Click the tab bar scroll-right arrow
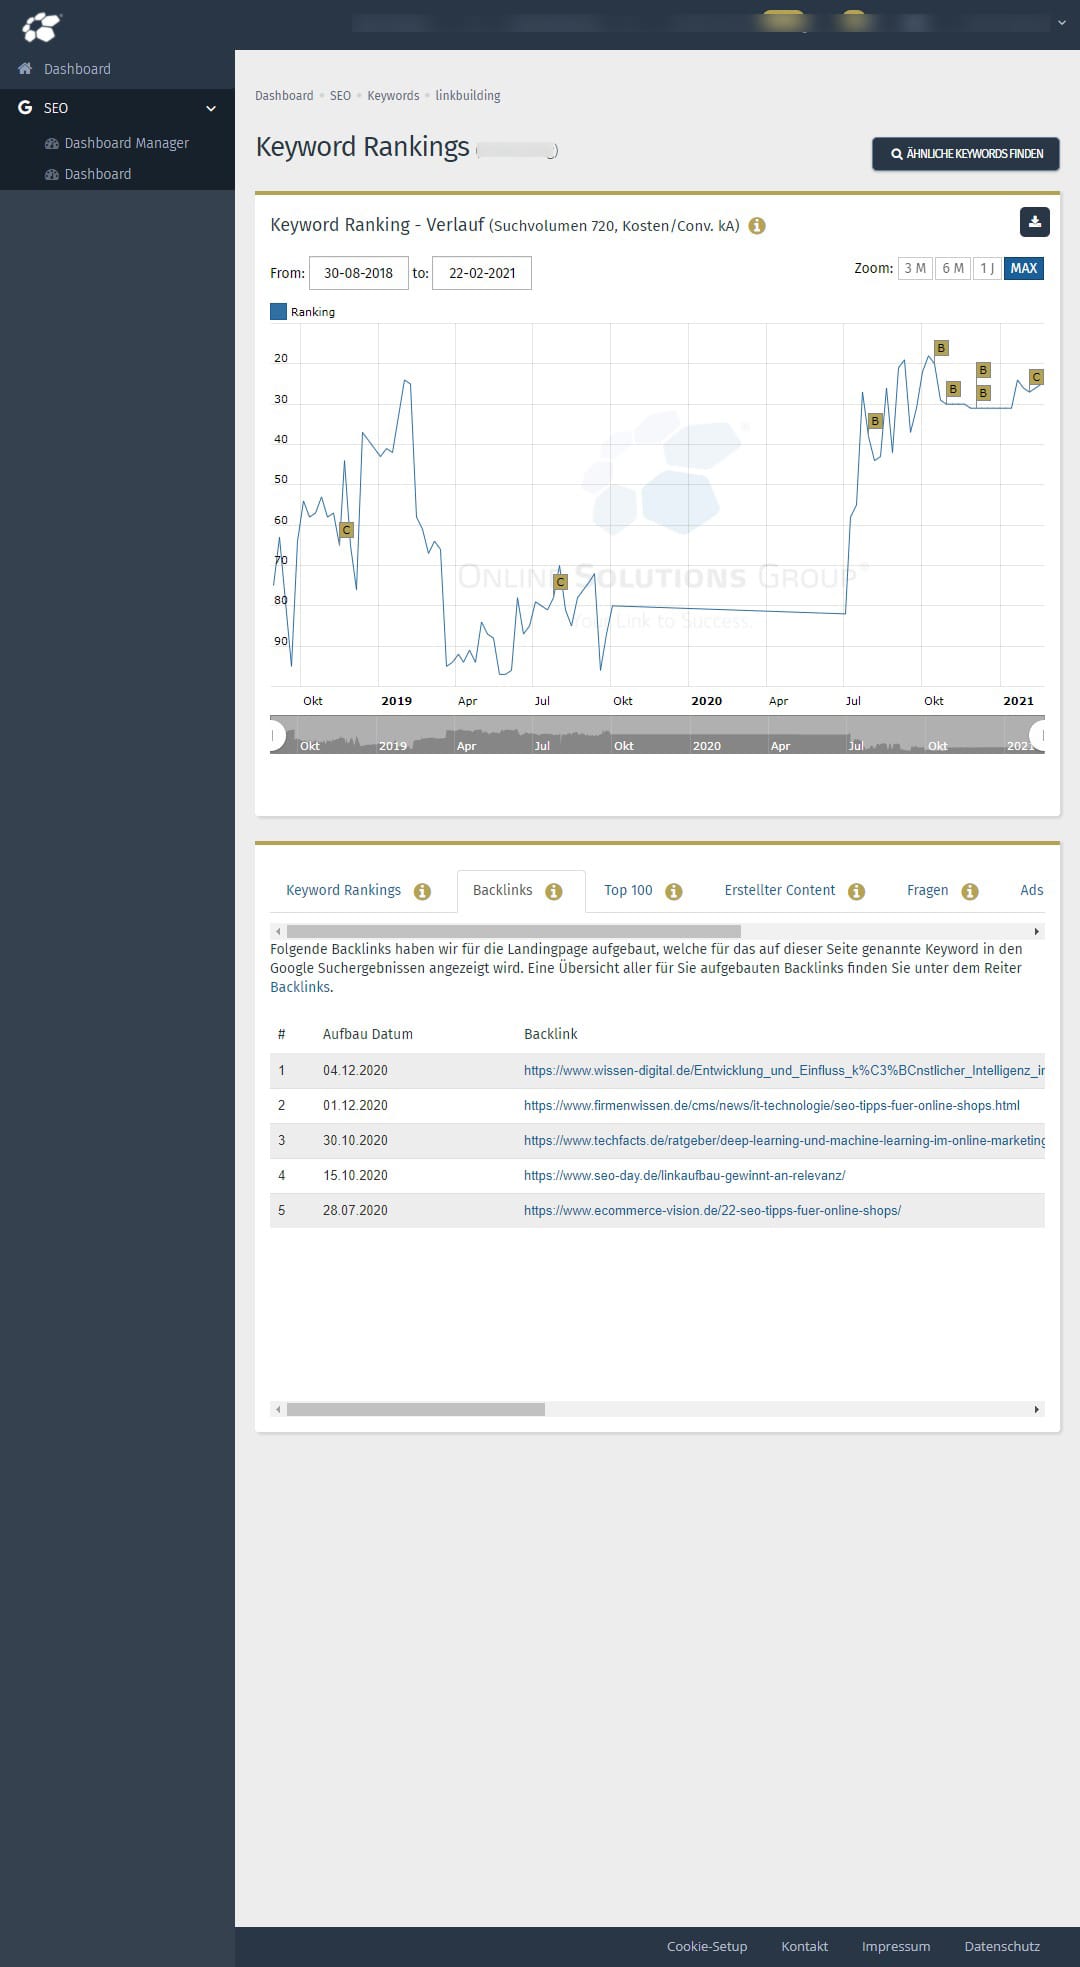1080x1967 pixels. coord(1037,932)
